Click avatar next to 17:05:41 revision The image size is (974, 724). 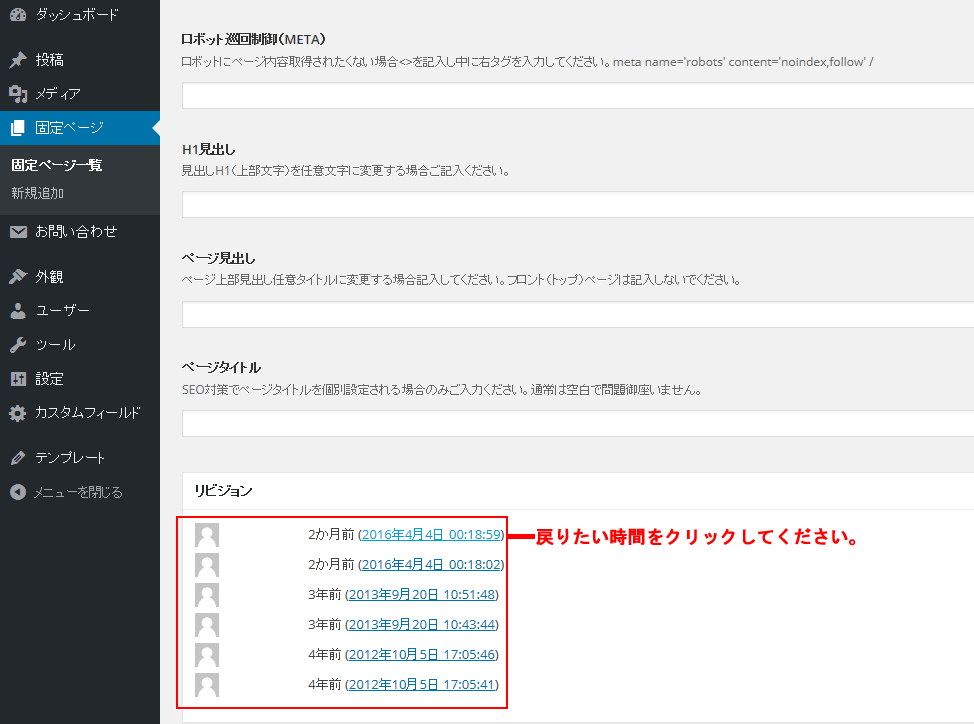207,685
